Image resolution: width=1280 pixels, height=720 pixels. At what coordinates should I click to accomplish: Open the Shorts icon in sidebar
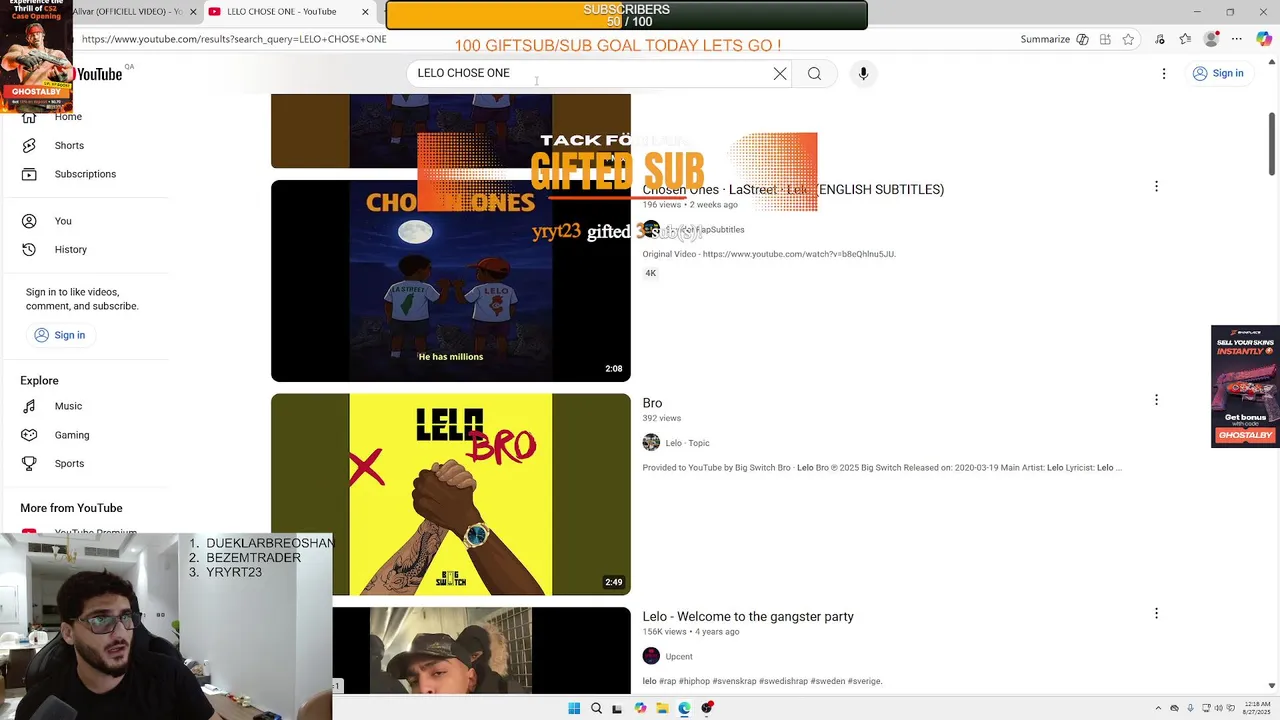click(29, 145)
